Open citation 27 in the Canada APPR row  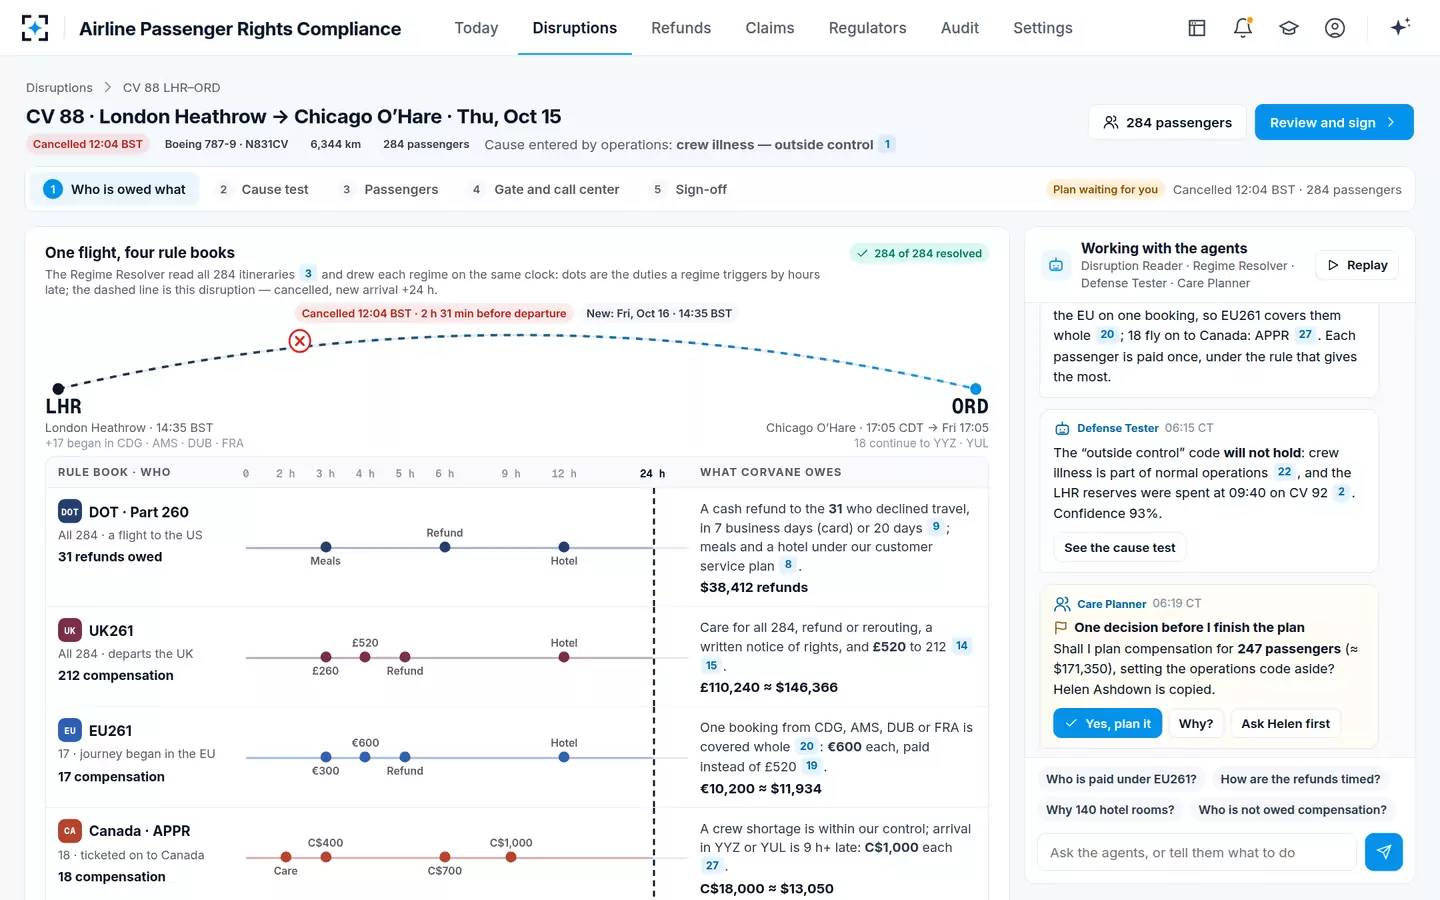pos(712,866)
